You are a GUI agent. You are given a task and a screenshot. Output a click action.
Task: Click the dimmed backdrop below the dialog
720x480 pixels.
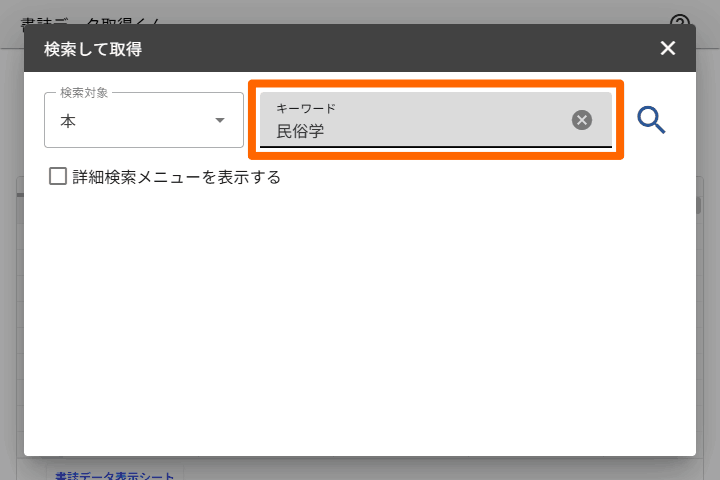tap(400, 469)
